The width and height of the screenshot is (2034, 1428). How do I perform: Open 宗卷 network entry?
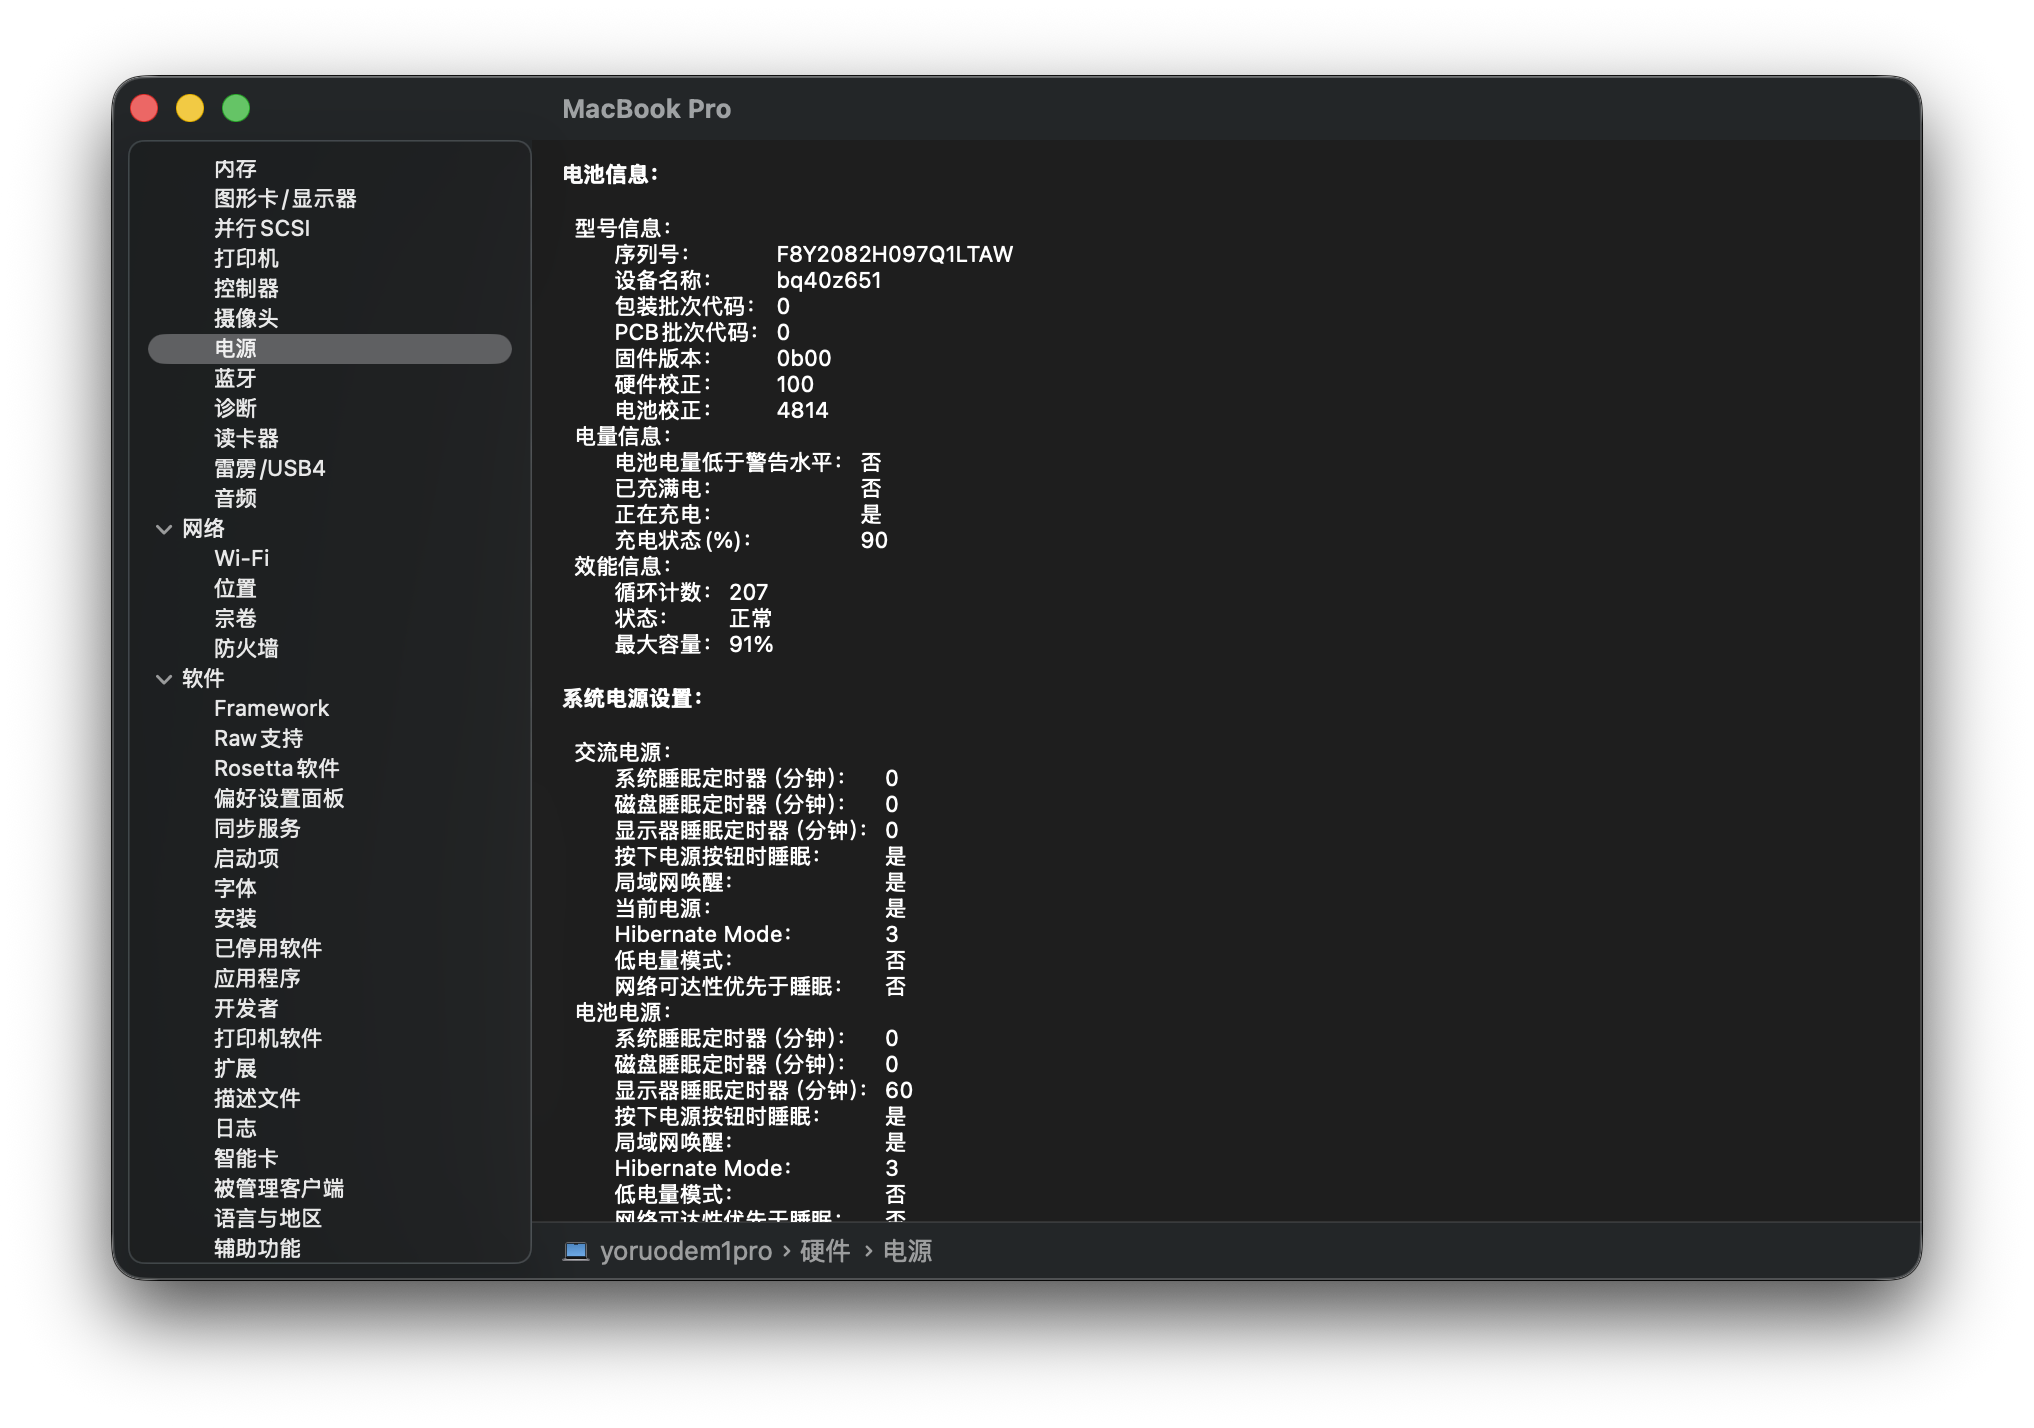tap(235, 619)
